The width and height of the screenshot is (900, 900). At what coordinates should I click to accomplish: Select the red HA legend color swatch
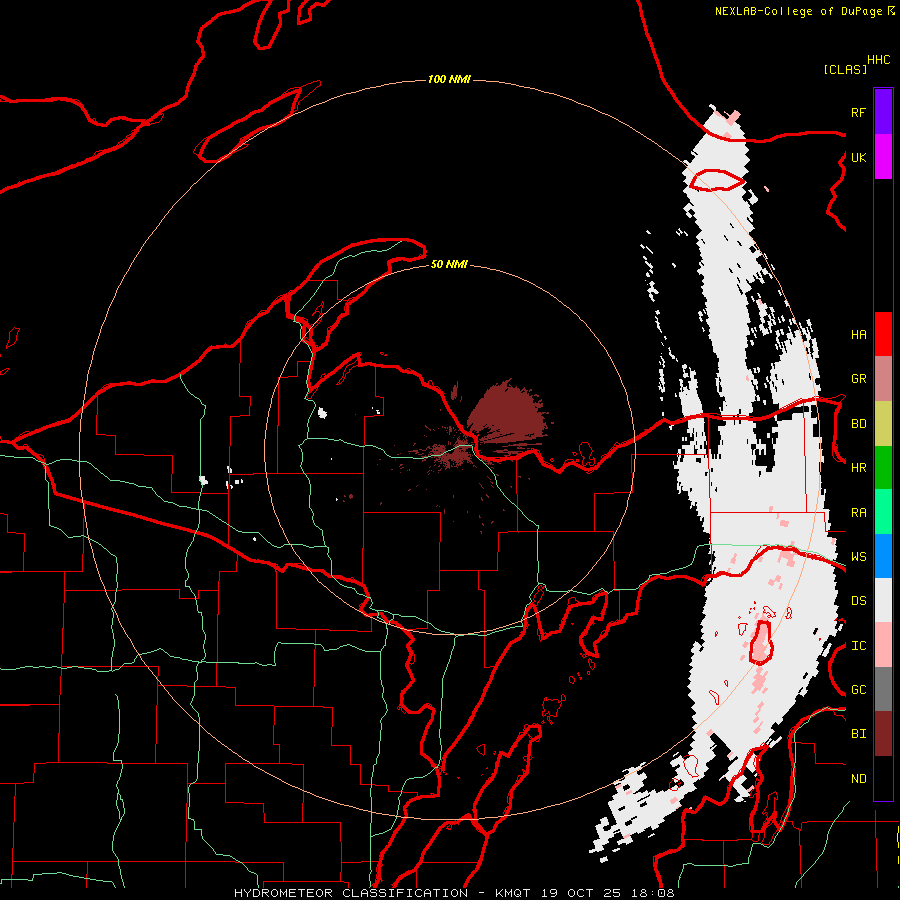[883, 334]
